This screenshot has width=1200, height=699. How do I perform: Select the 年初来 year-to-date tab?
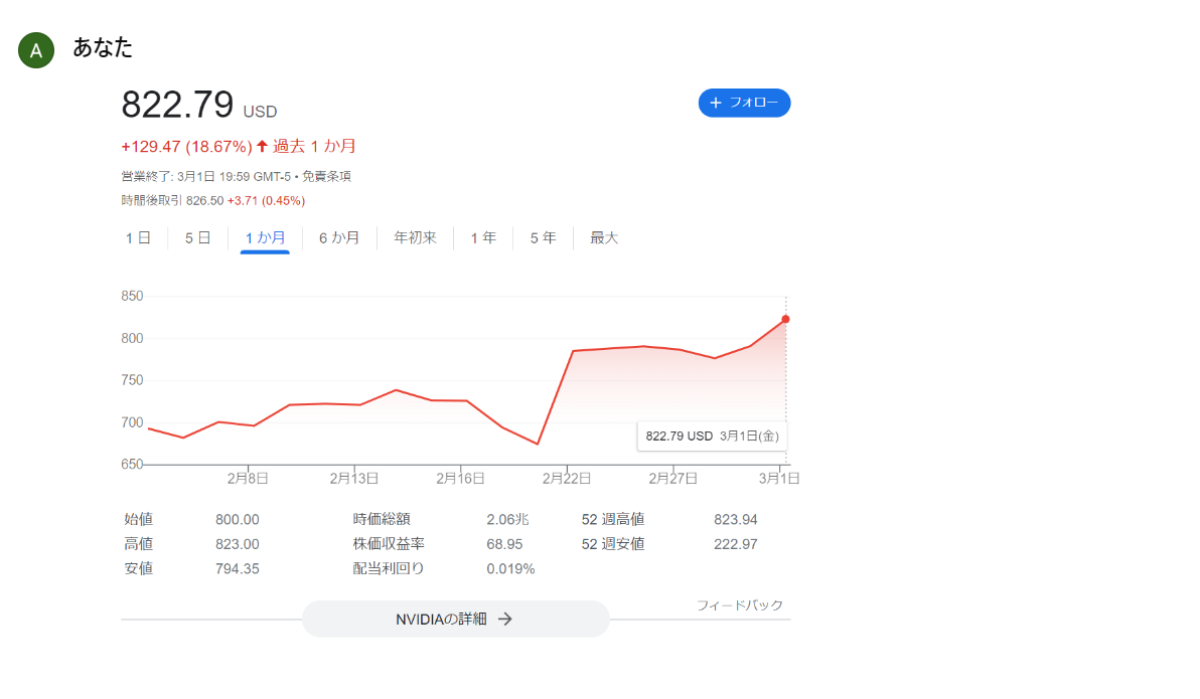[x=415, y=238]
